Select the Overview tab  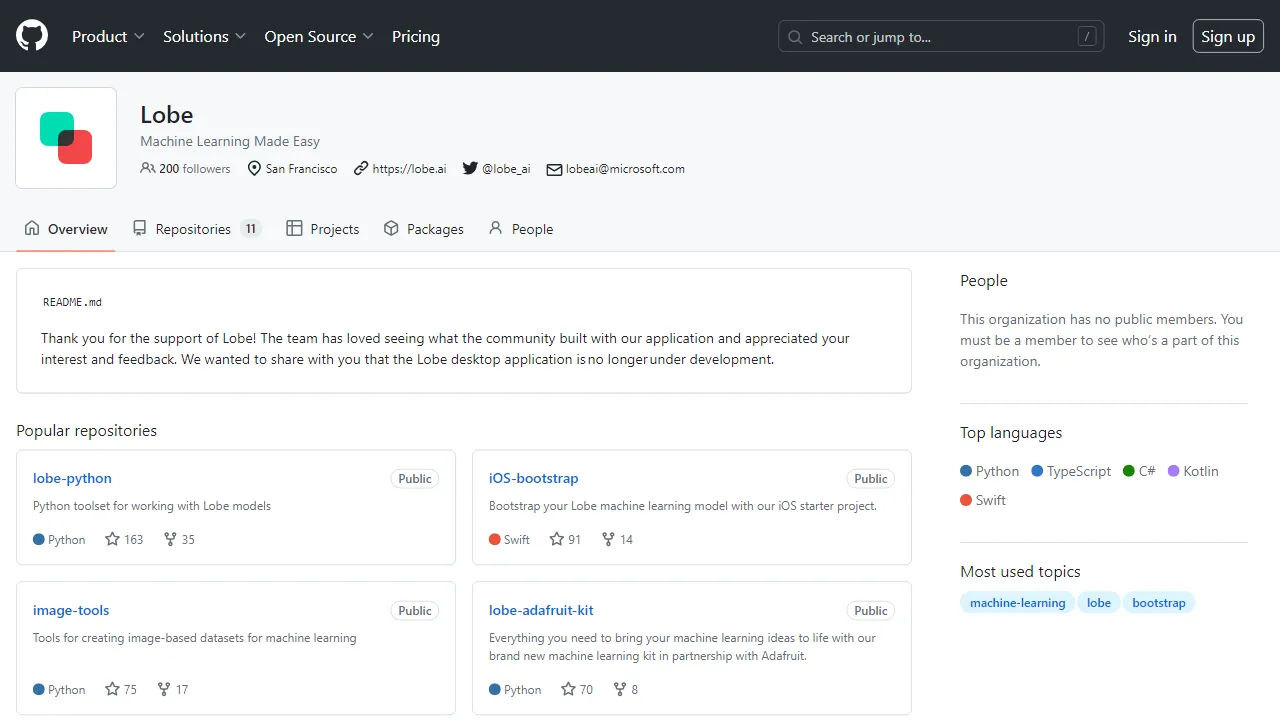click(66, 229)
